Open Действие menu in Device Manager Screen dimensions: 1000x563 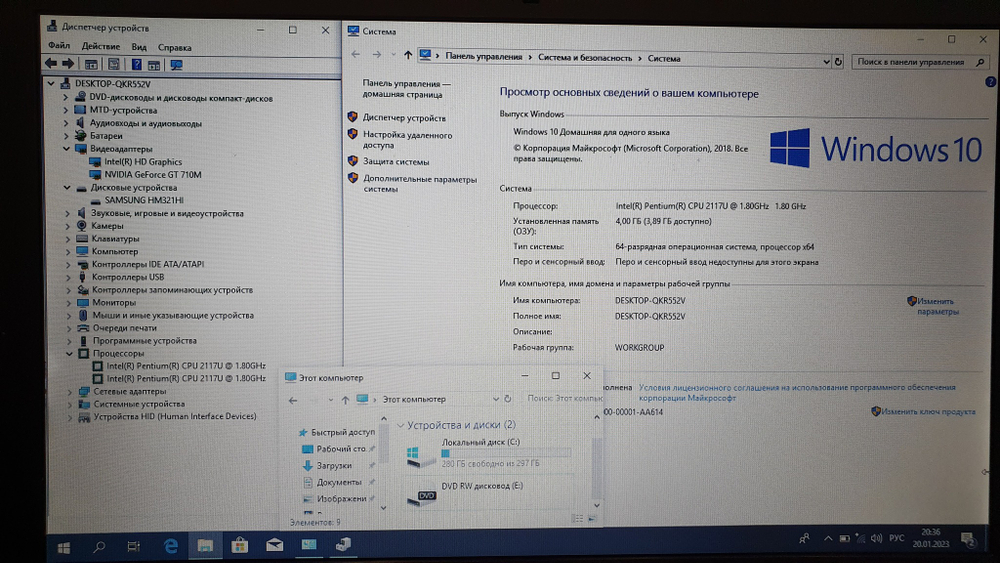[x=101, y=47]
